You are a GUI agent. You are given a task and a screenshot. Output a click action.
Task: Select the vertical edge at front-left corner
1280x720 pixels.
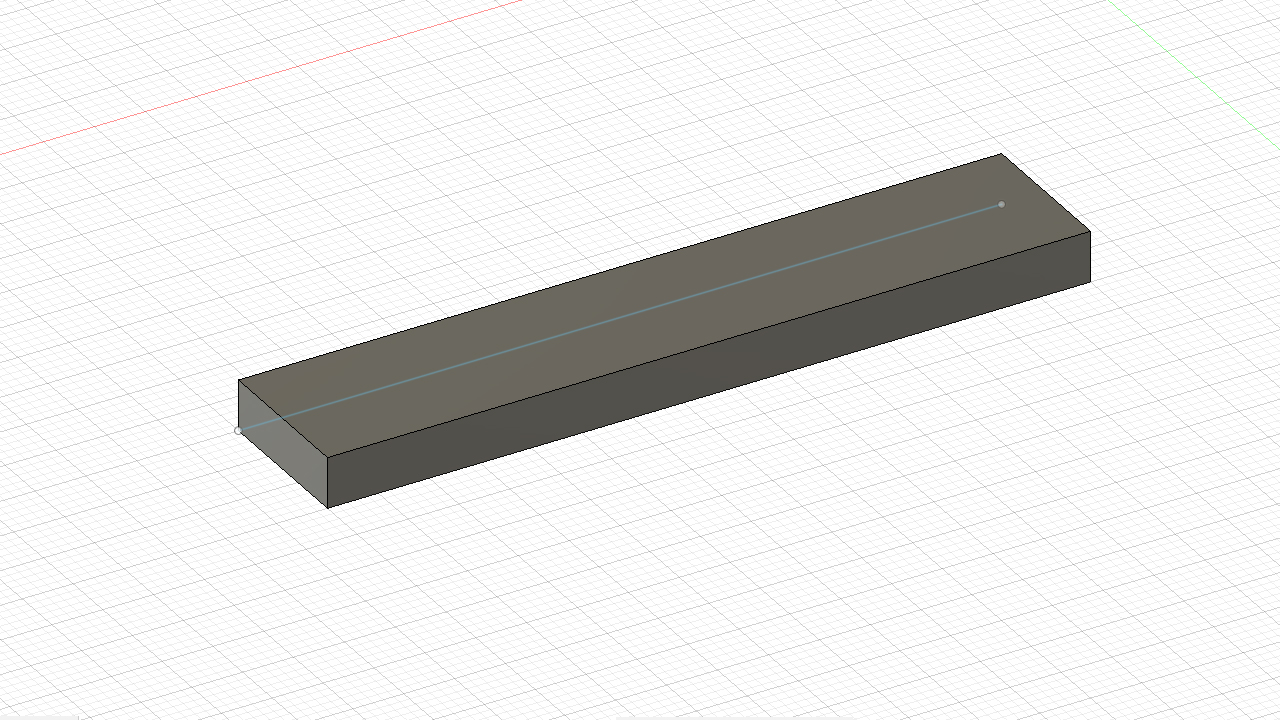coord(328,482)
